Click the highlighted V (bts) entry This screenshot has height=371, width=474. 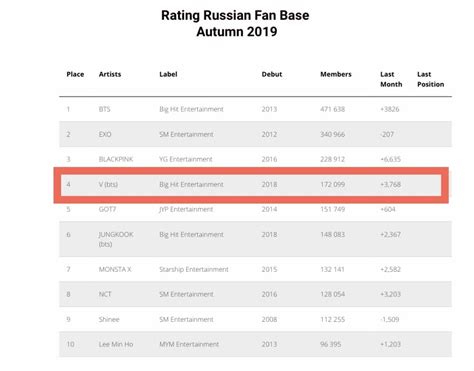(x=108, y=184)
